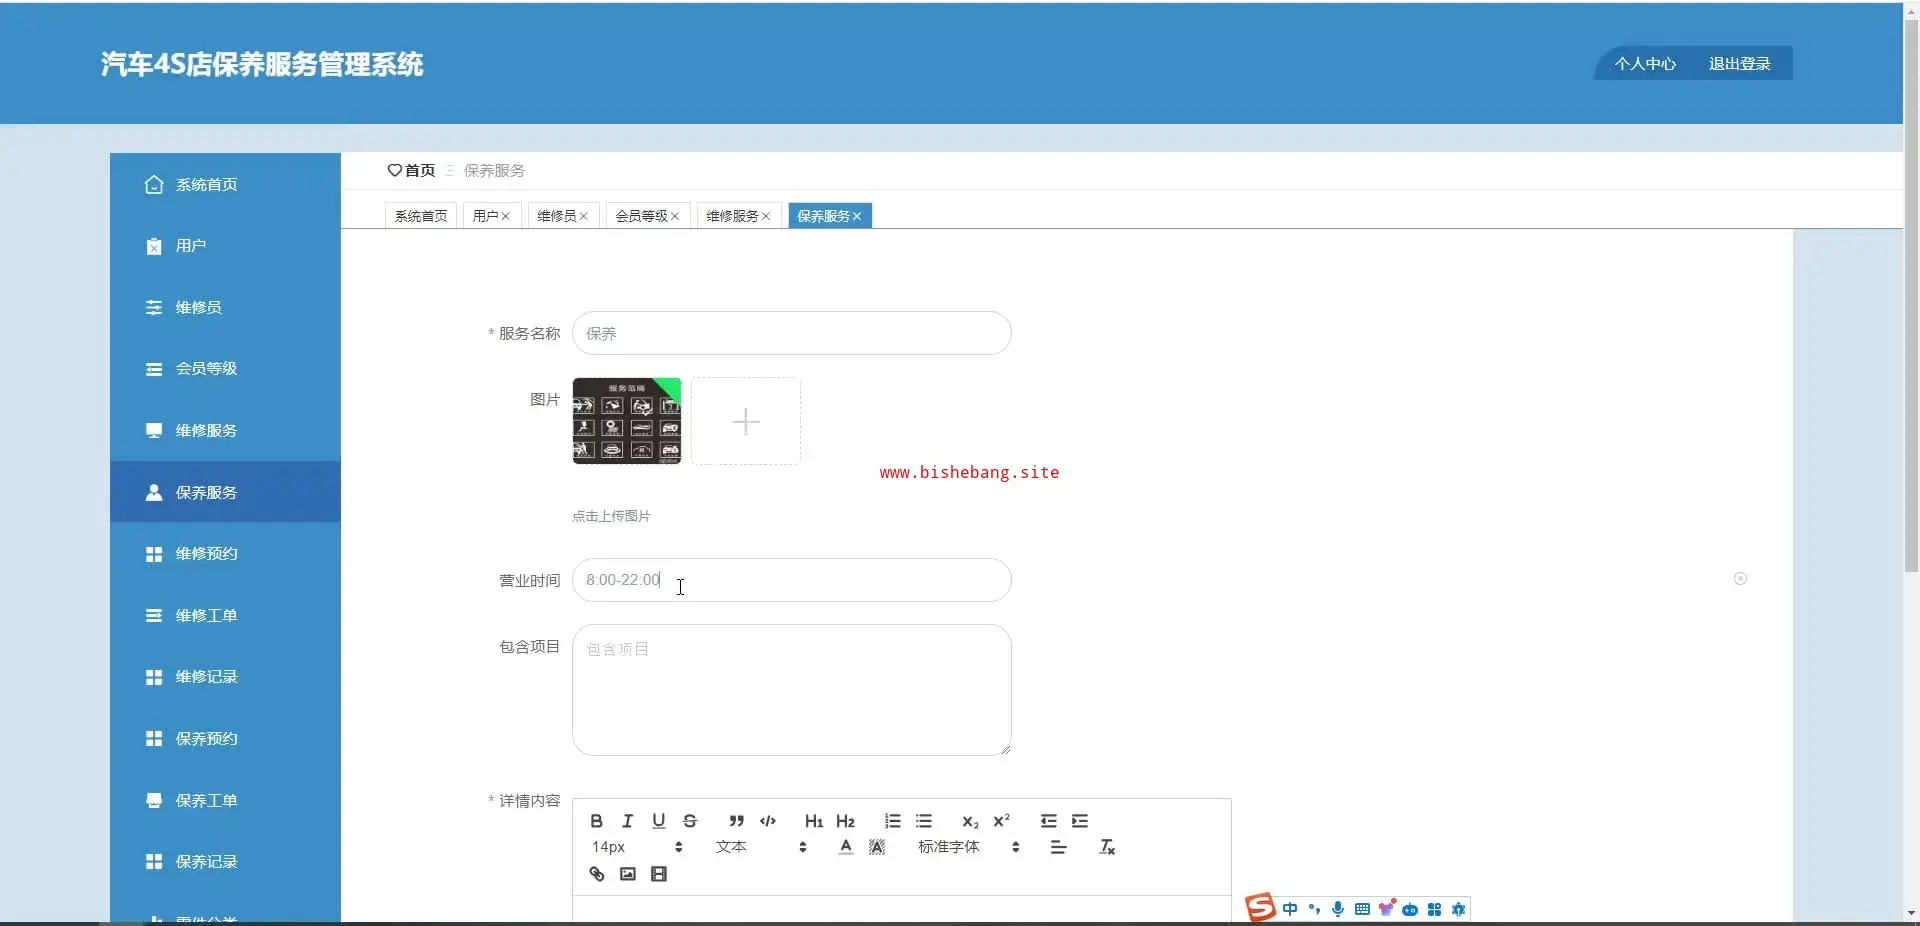Toggle italic formatting in the editor
The height and width of the screenshot is (926, 1920).
(627, 821)
